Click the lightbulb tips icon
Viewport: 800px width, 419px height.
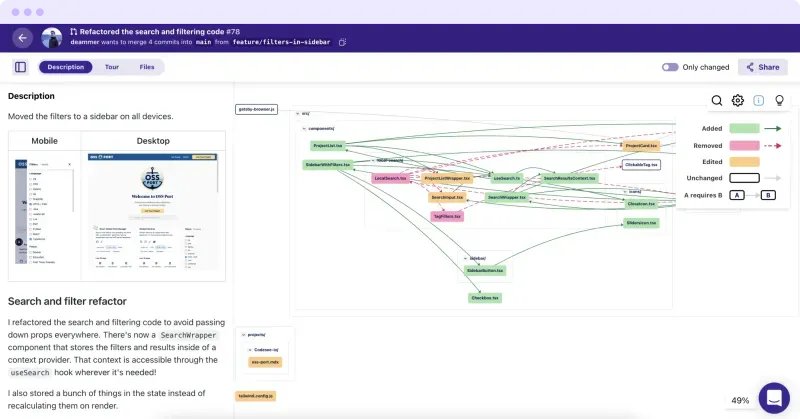pyautogui.click(x=779, y=101)
